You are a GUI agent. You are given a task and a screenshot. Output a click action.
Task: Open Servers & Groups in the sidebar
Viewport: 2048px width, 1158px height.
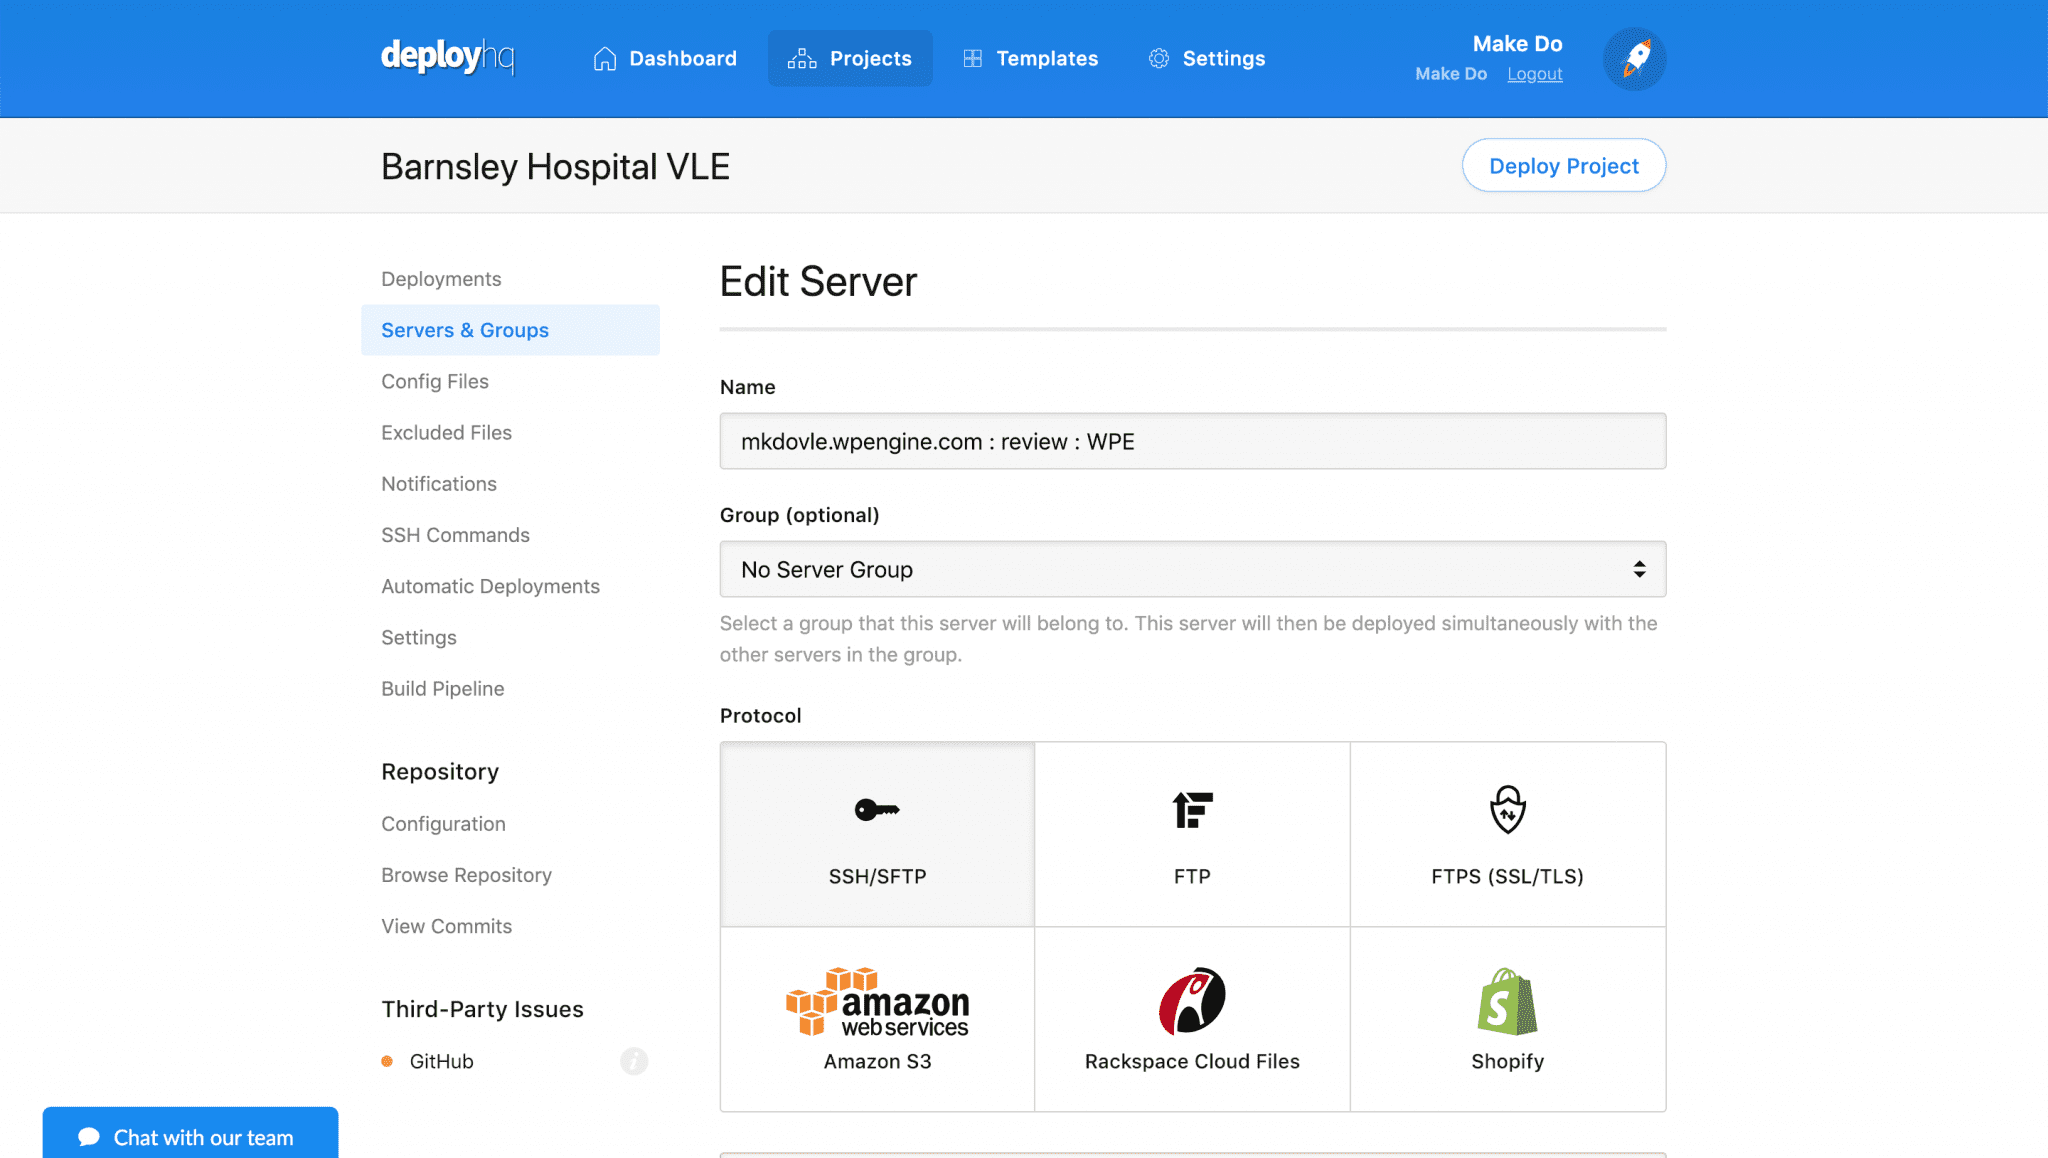464,329
